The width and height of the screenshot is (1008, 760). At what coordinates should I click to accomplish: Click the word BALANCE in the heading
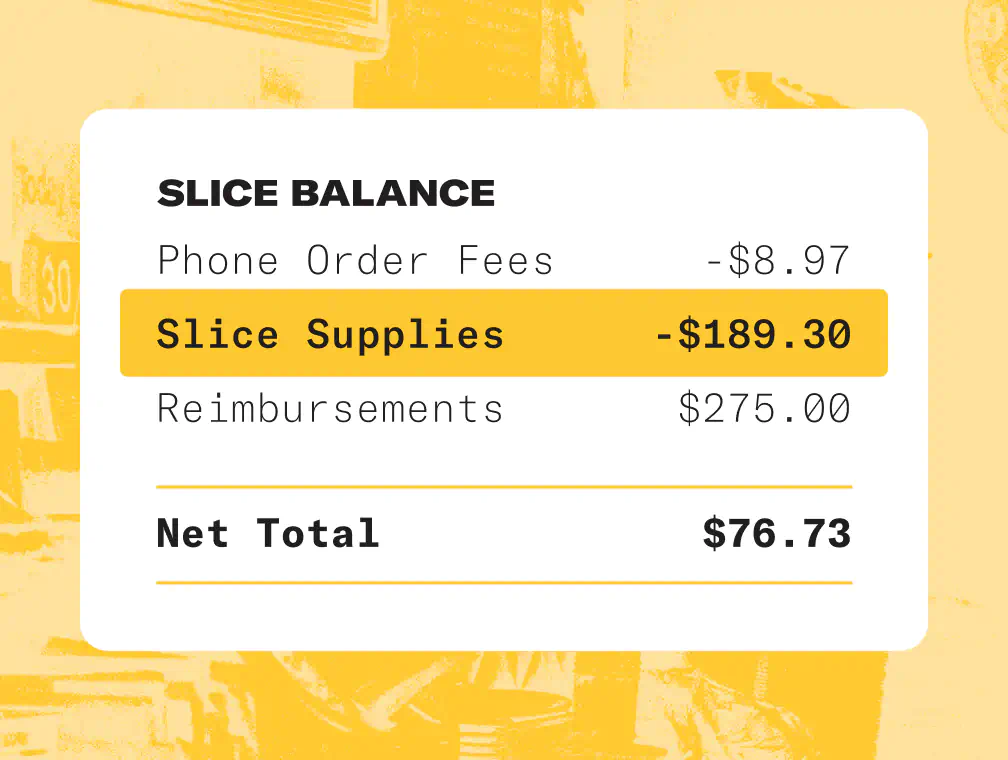[393, 193]
